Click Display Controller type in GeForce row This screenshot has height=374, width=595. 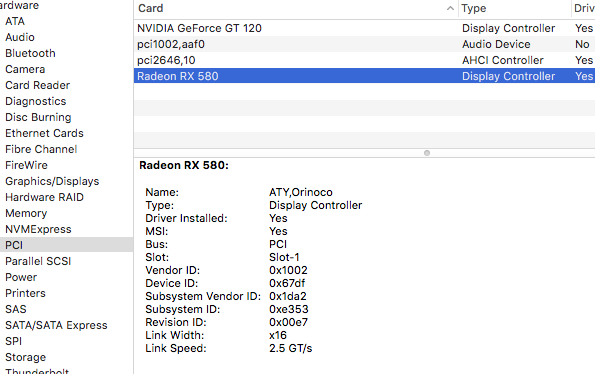(508, 28)
